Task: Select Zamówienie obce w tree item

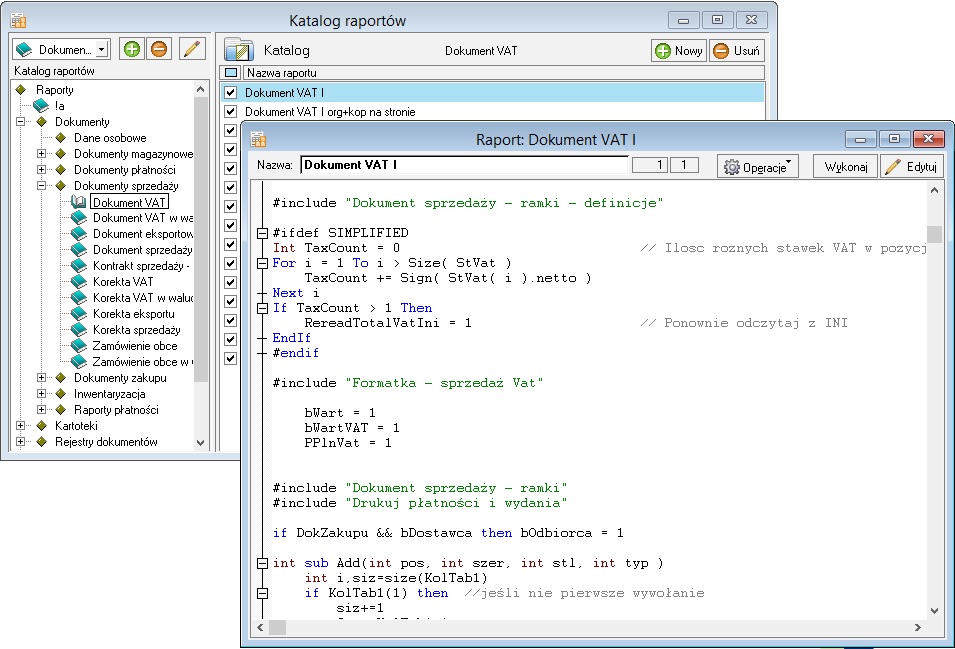Action: [x=141, y=362]
